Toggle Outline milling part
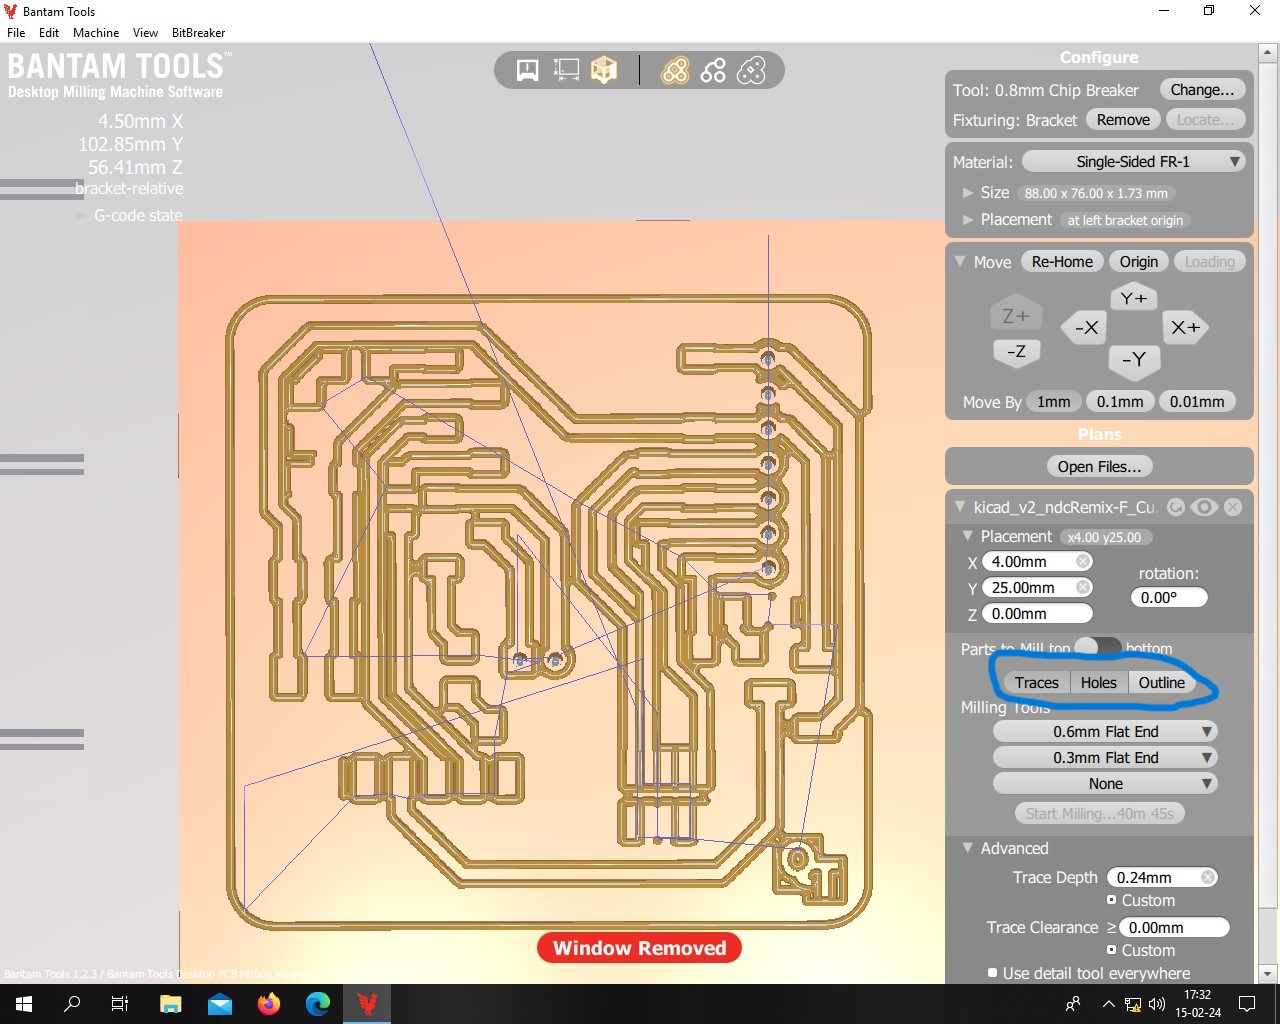This screenshot has height=1024, width=1280. coord(1161,682)
